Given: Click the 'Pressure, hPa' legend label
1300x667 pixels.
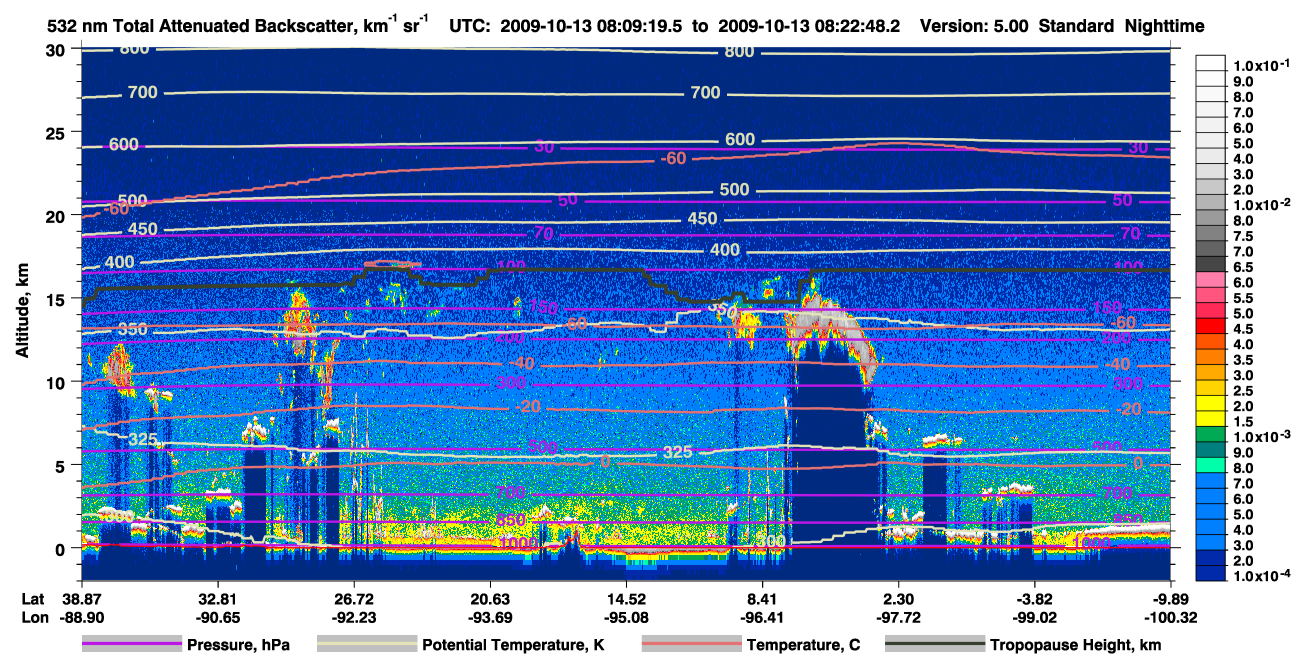Looking at the screenshot, I should click(x=239, y=646).
